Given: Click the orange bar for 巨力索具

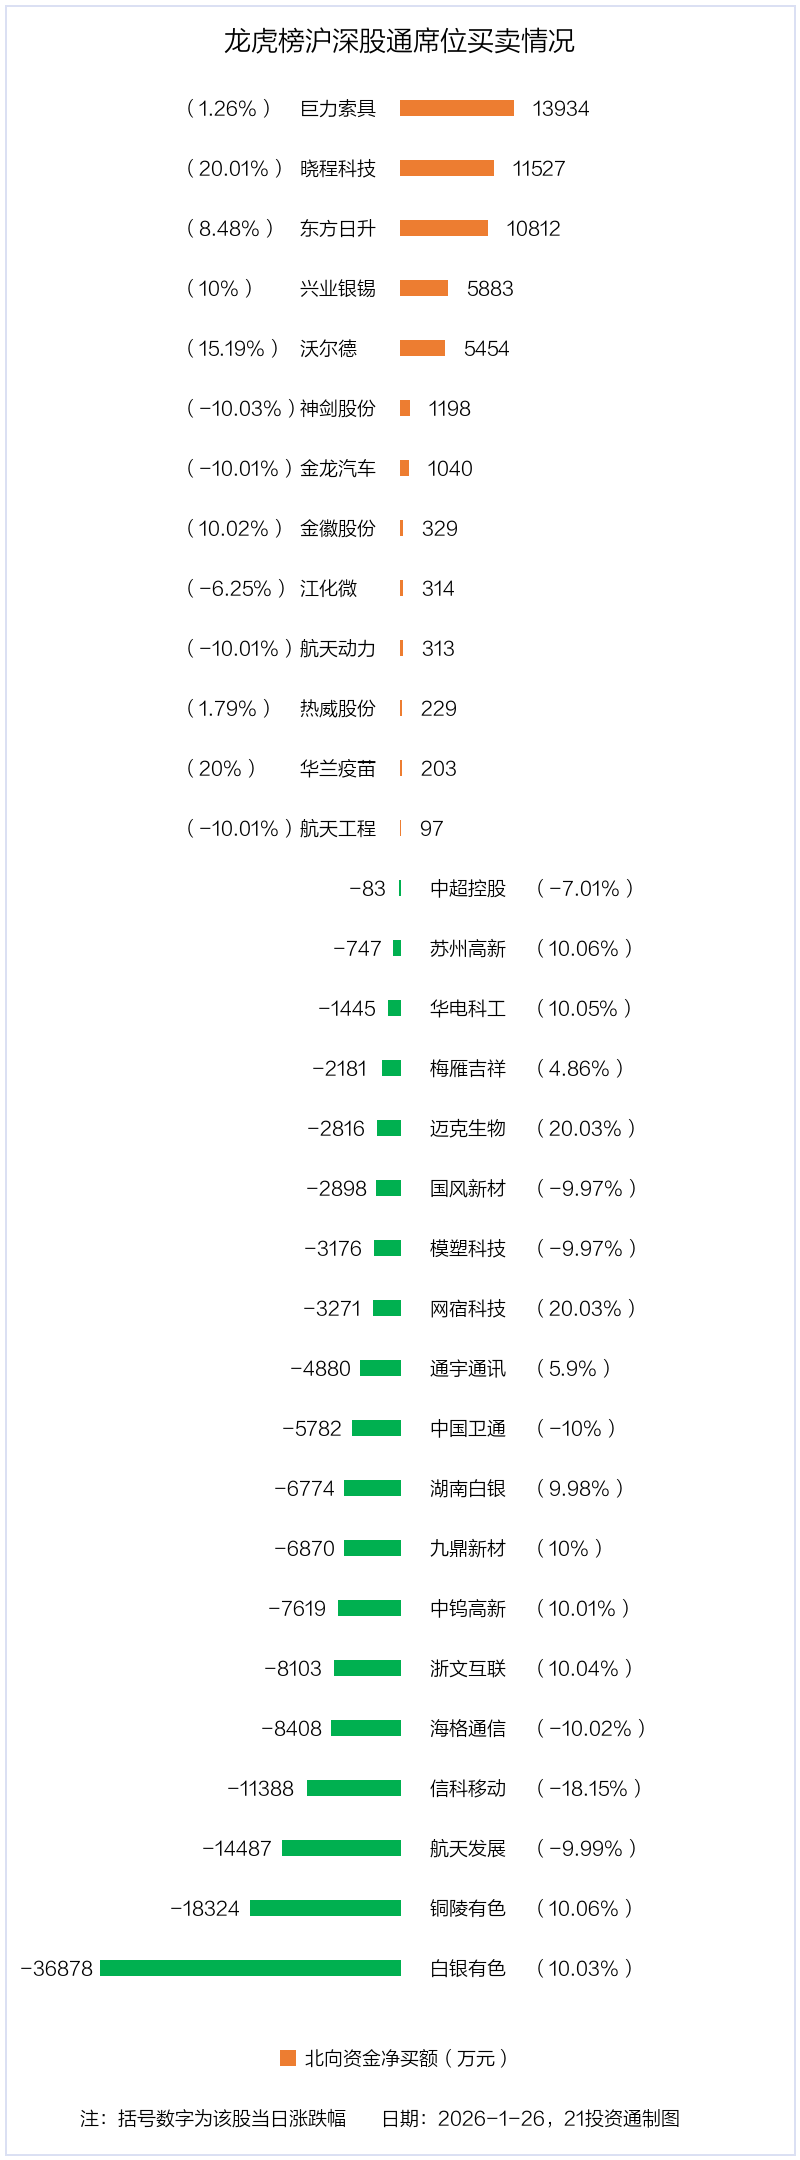Looking at the screenshot, I should [456, 108].
